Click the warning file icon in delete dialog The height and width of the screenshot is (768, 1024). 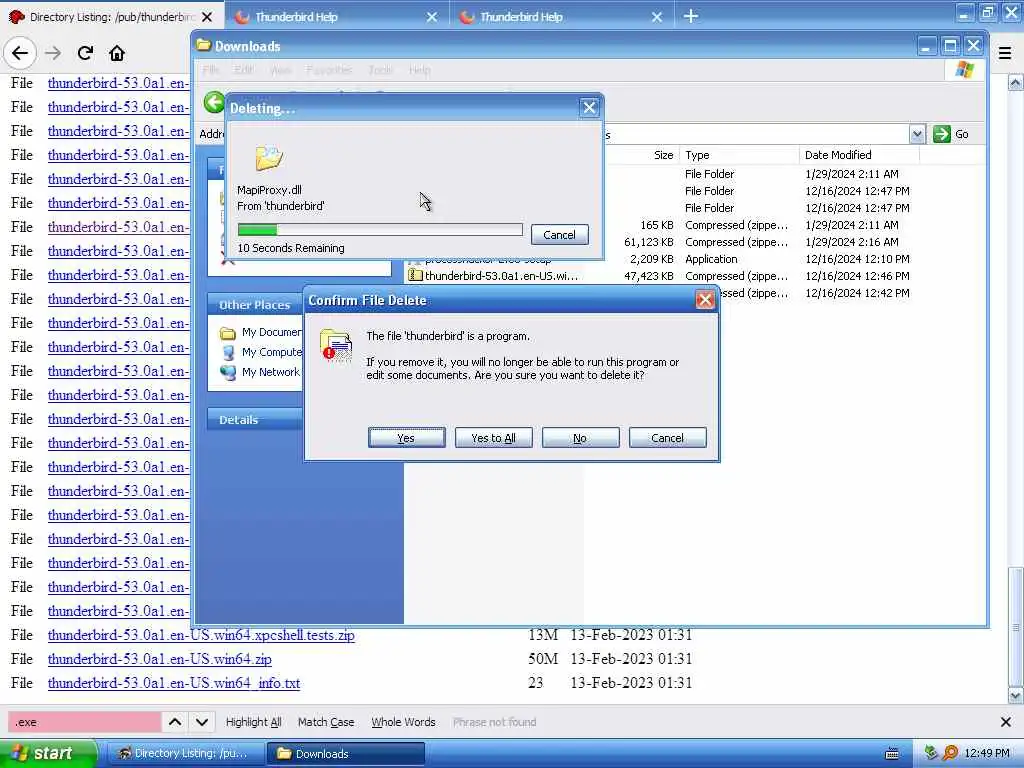point(336,345)
